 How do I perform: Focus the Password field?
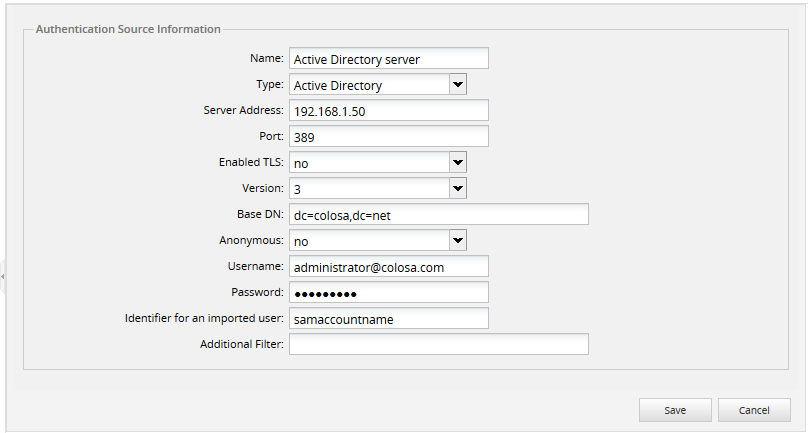click(x=388, y=292)
